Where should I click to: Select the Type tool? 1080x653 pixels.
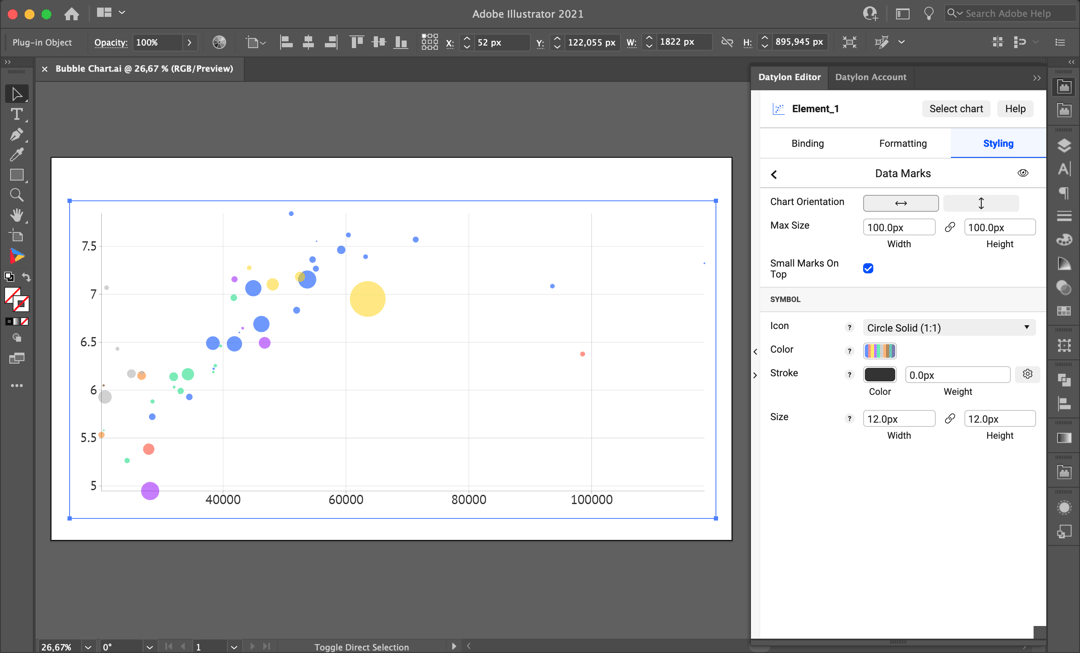pyautogui.click(x=16, y=114)
